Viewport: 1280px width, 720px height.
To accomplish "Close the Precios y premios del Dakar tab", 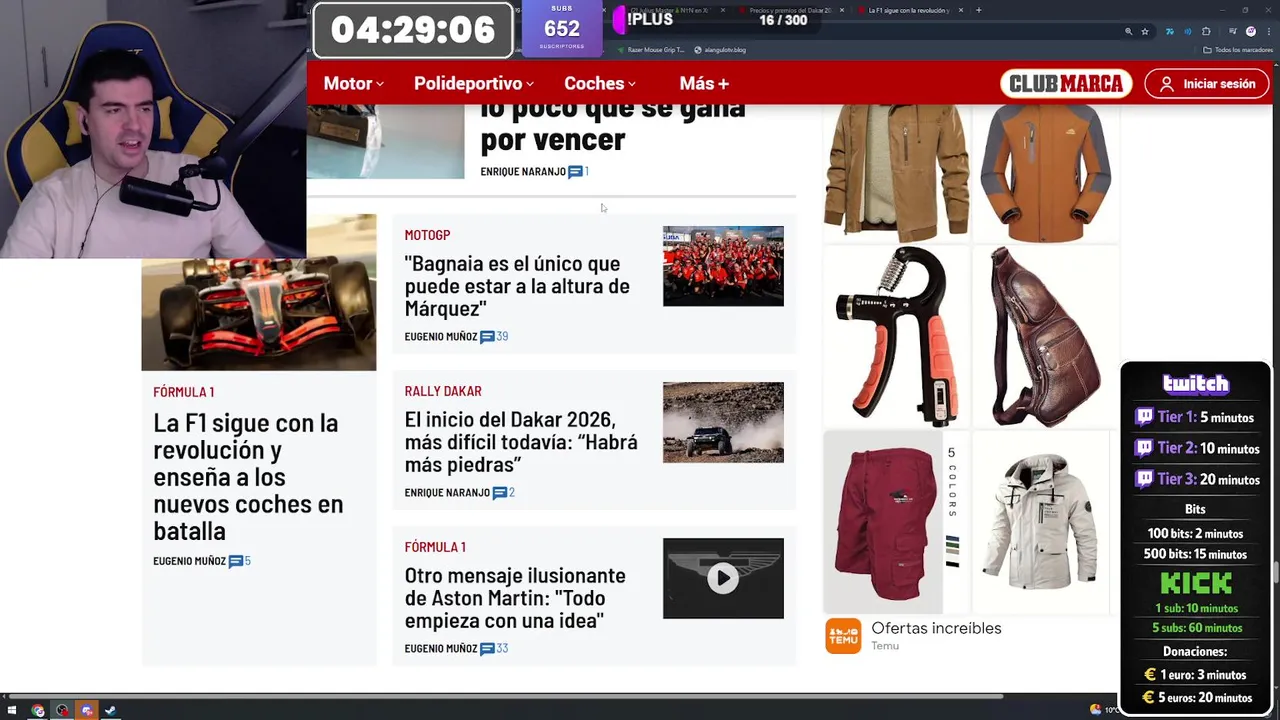I will [842, 10].
